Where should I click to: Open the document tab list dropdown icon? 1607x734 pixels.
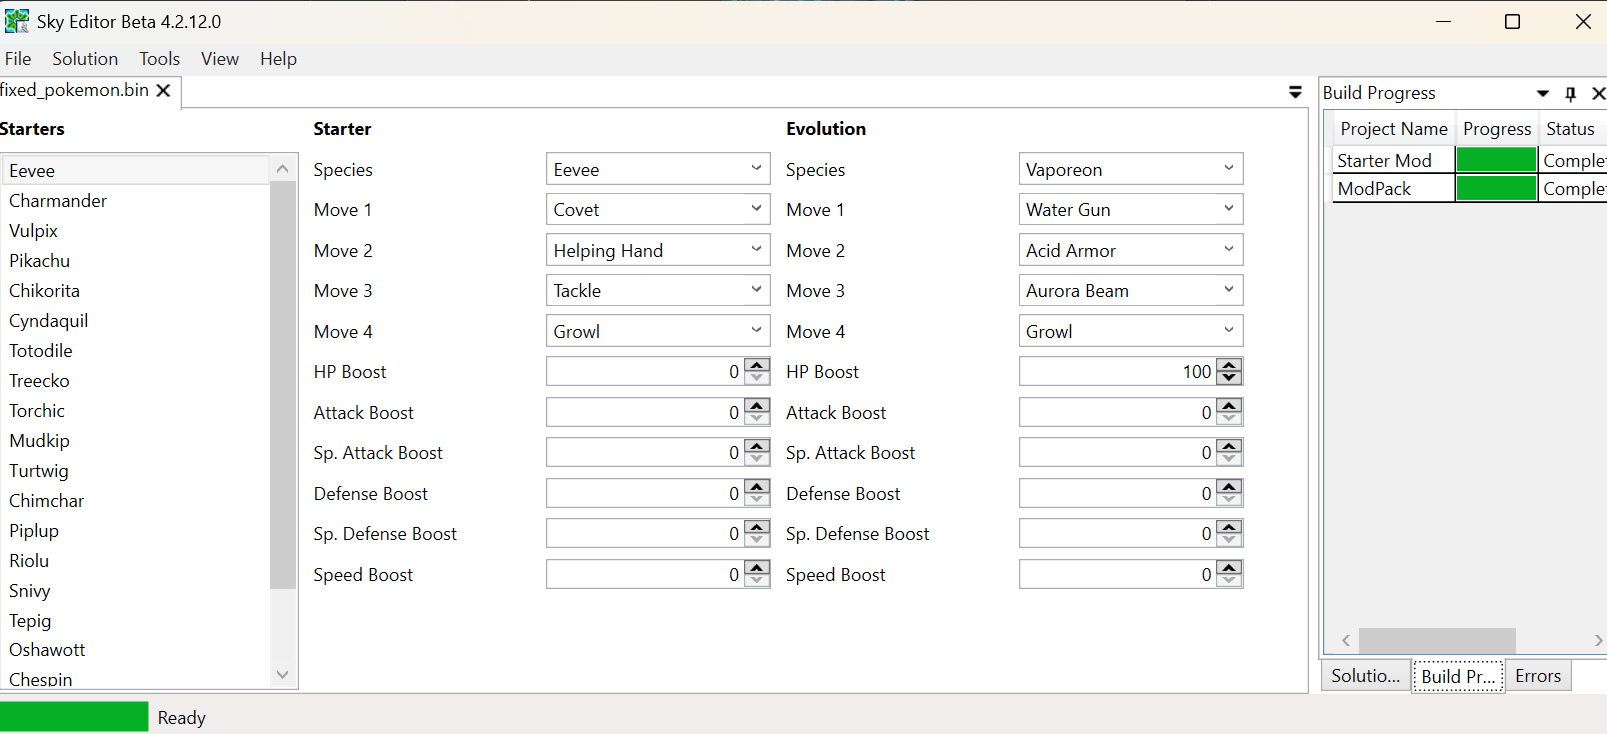[x=1295, y=92]
